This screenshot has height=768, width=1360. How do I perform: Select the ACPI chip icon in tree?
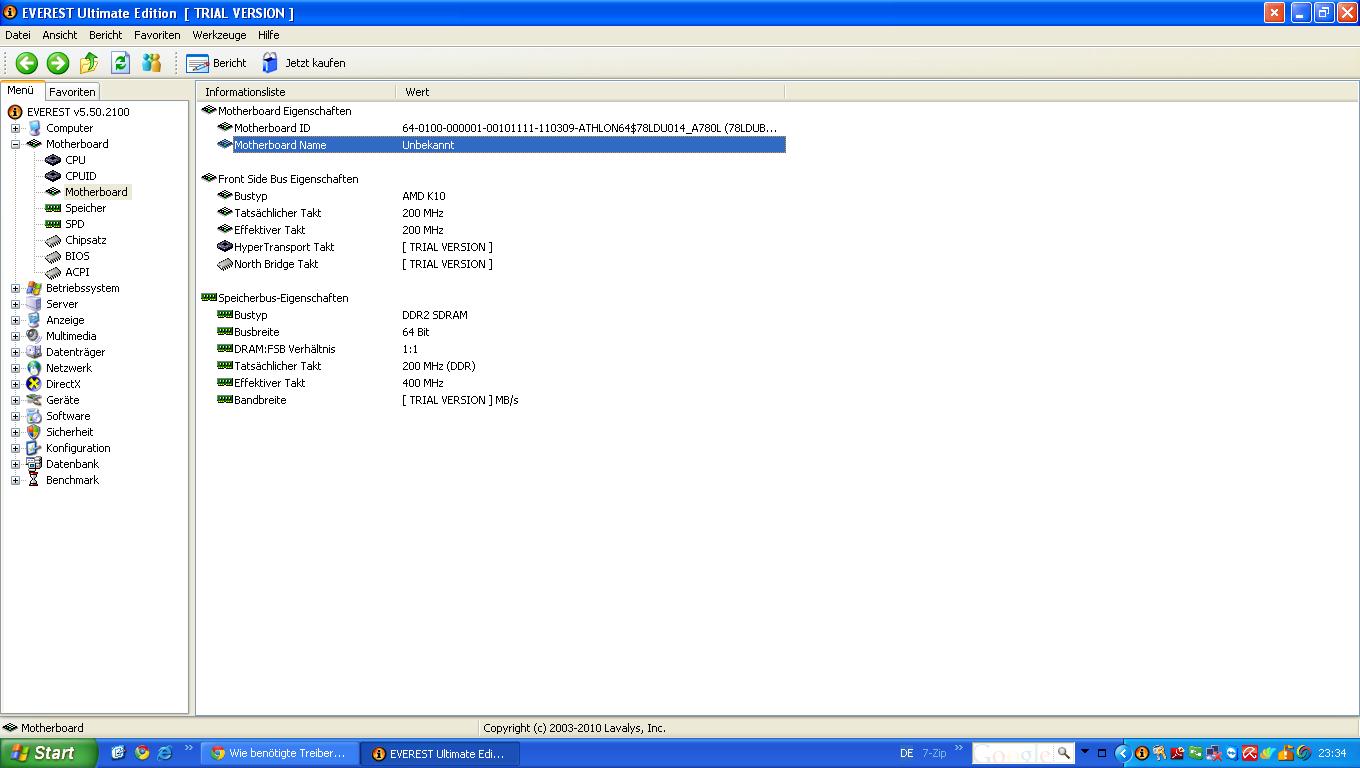coord(53,272)
